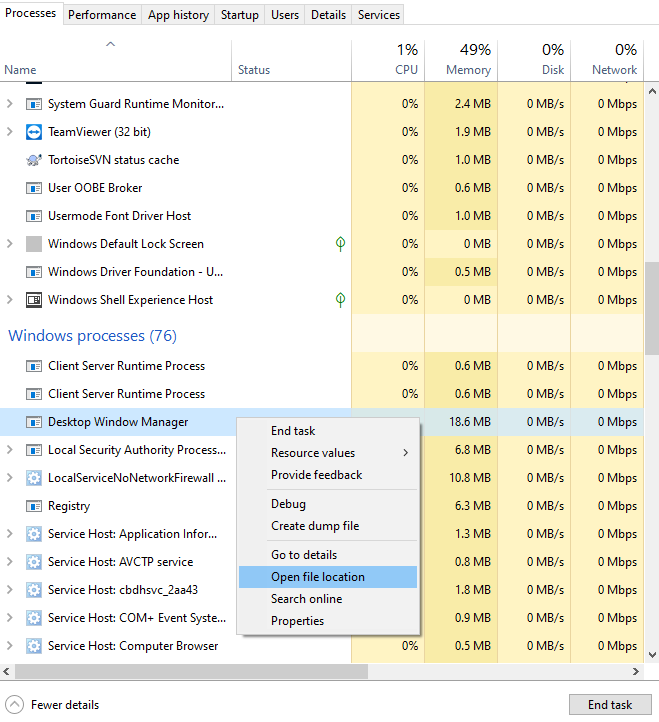Click the TortoiseSVN status cache icon
This screenshot has height=722, width=659.
[x=34, y=160]
